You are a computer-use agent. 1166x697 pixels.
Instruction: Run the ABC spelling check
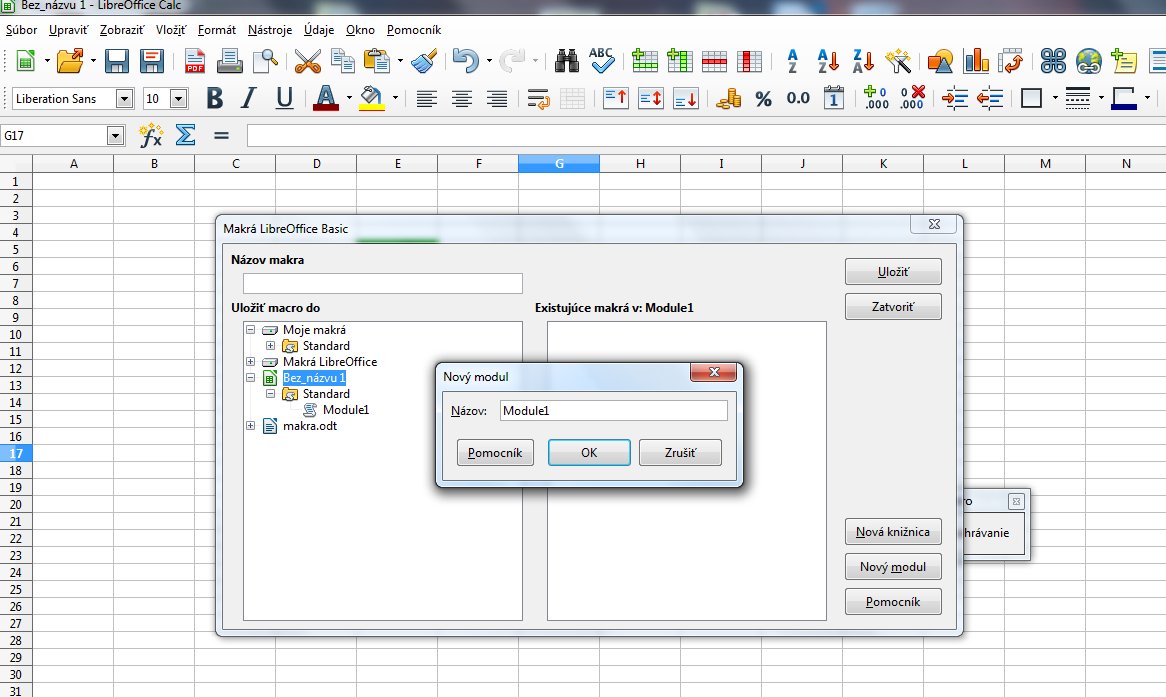(602, 61)
